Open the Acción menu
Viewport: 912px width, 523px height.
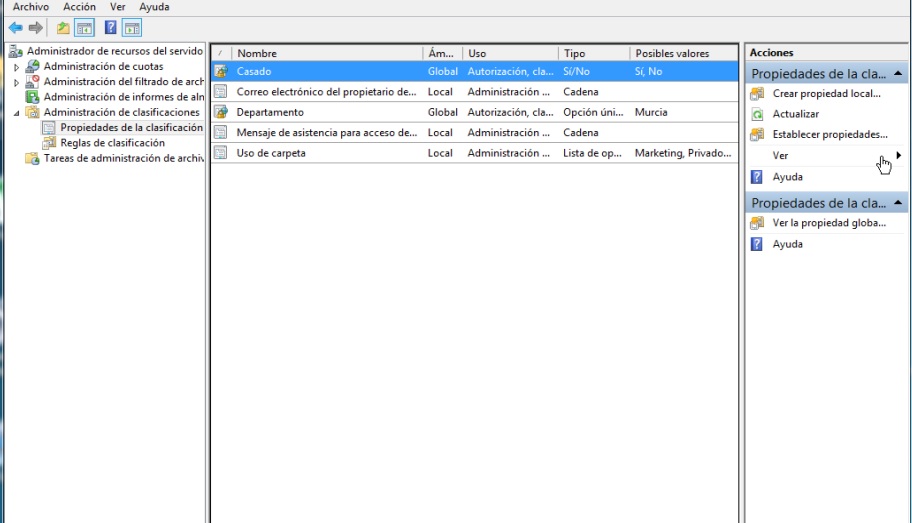79,7
